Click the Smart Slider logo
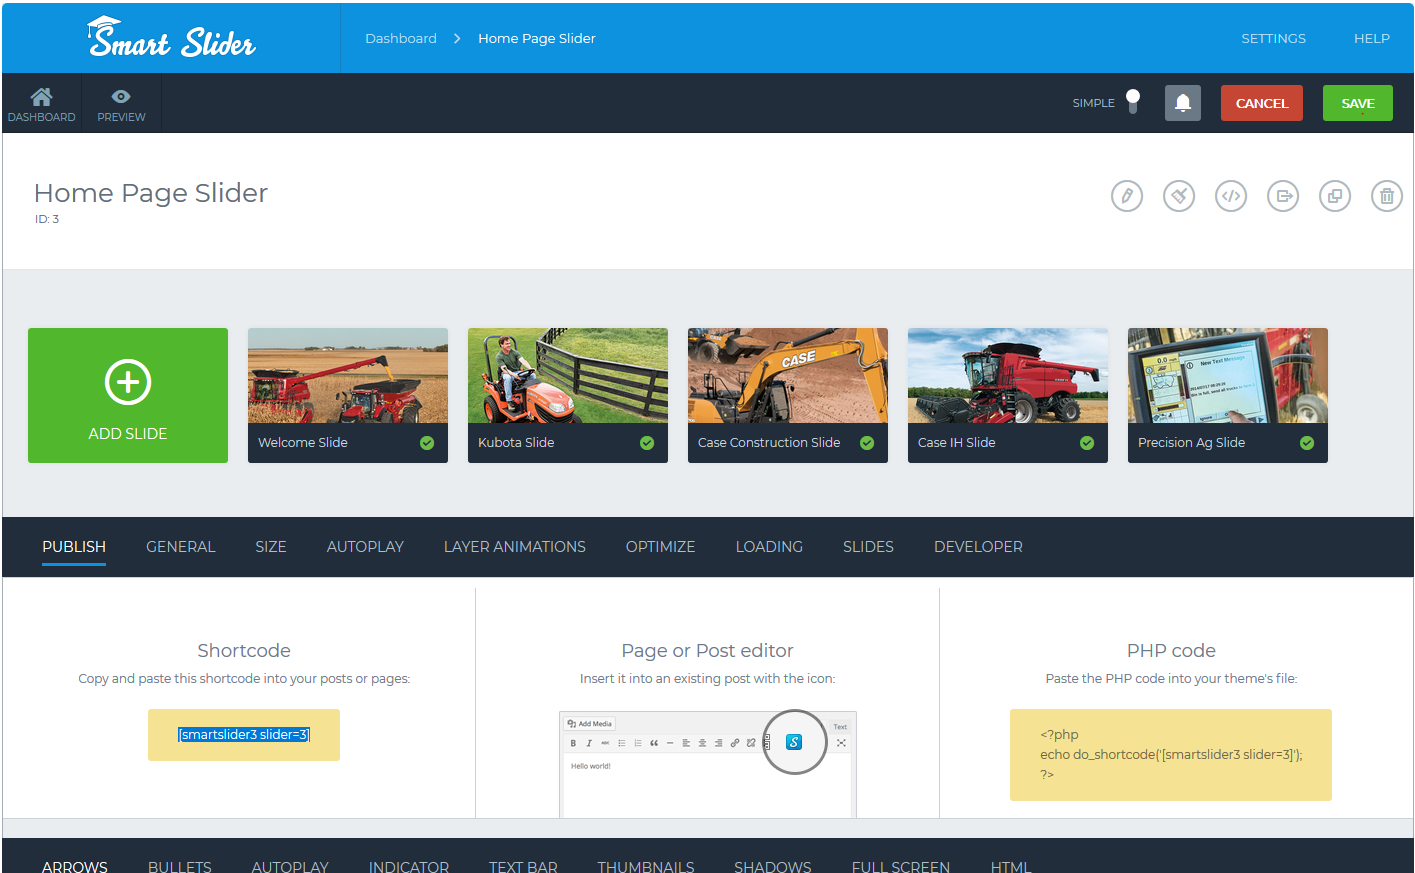This screenshot has width=1415, height=873. click(172, 38)
